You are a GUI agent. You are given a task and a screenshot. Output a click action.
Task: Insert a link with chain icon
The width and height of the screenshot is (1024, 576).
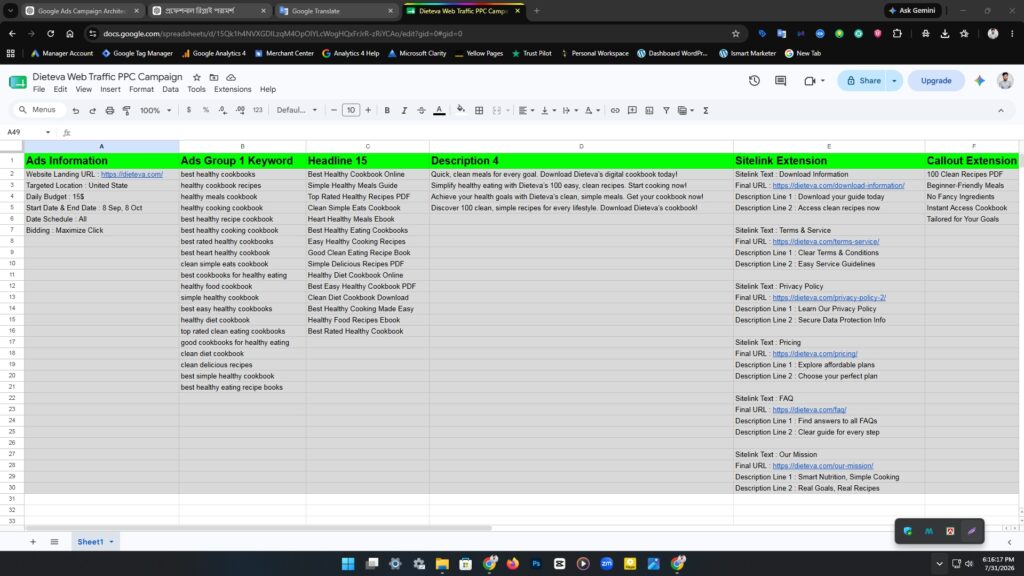(615, 110)
